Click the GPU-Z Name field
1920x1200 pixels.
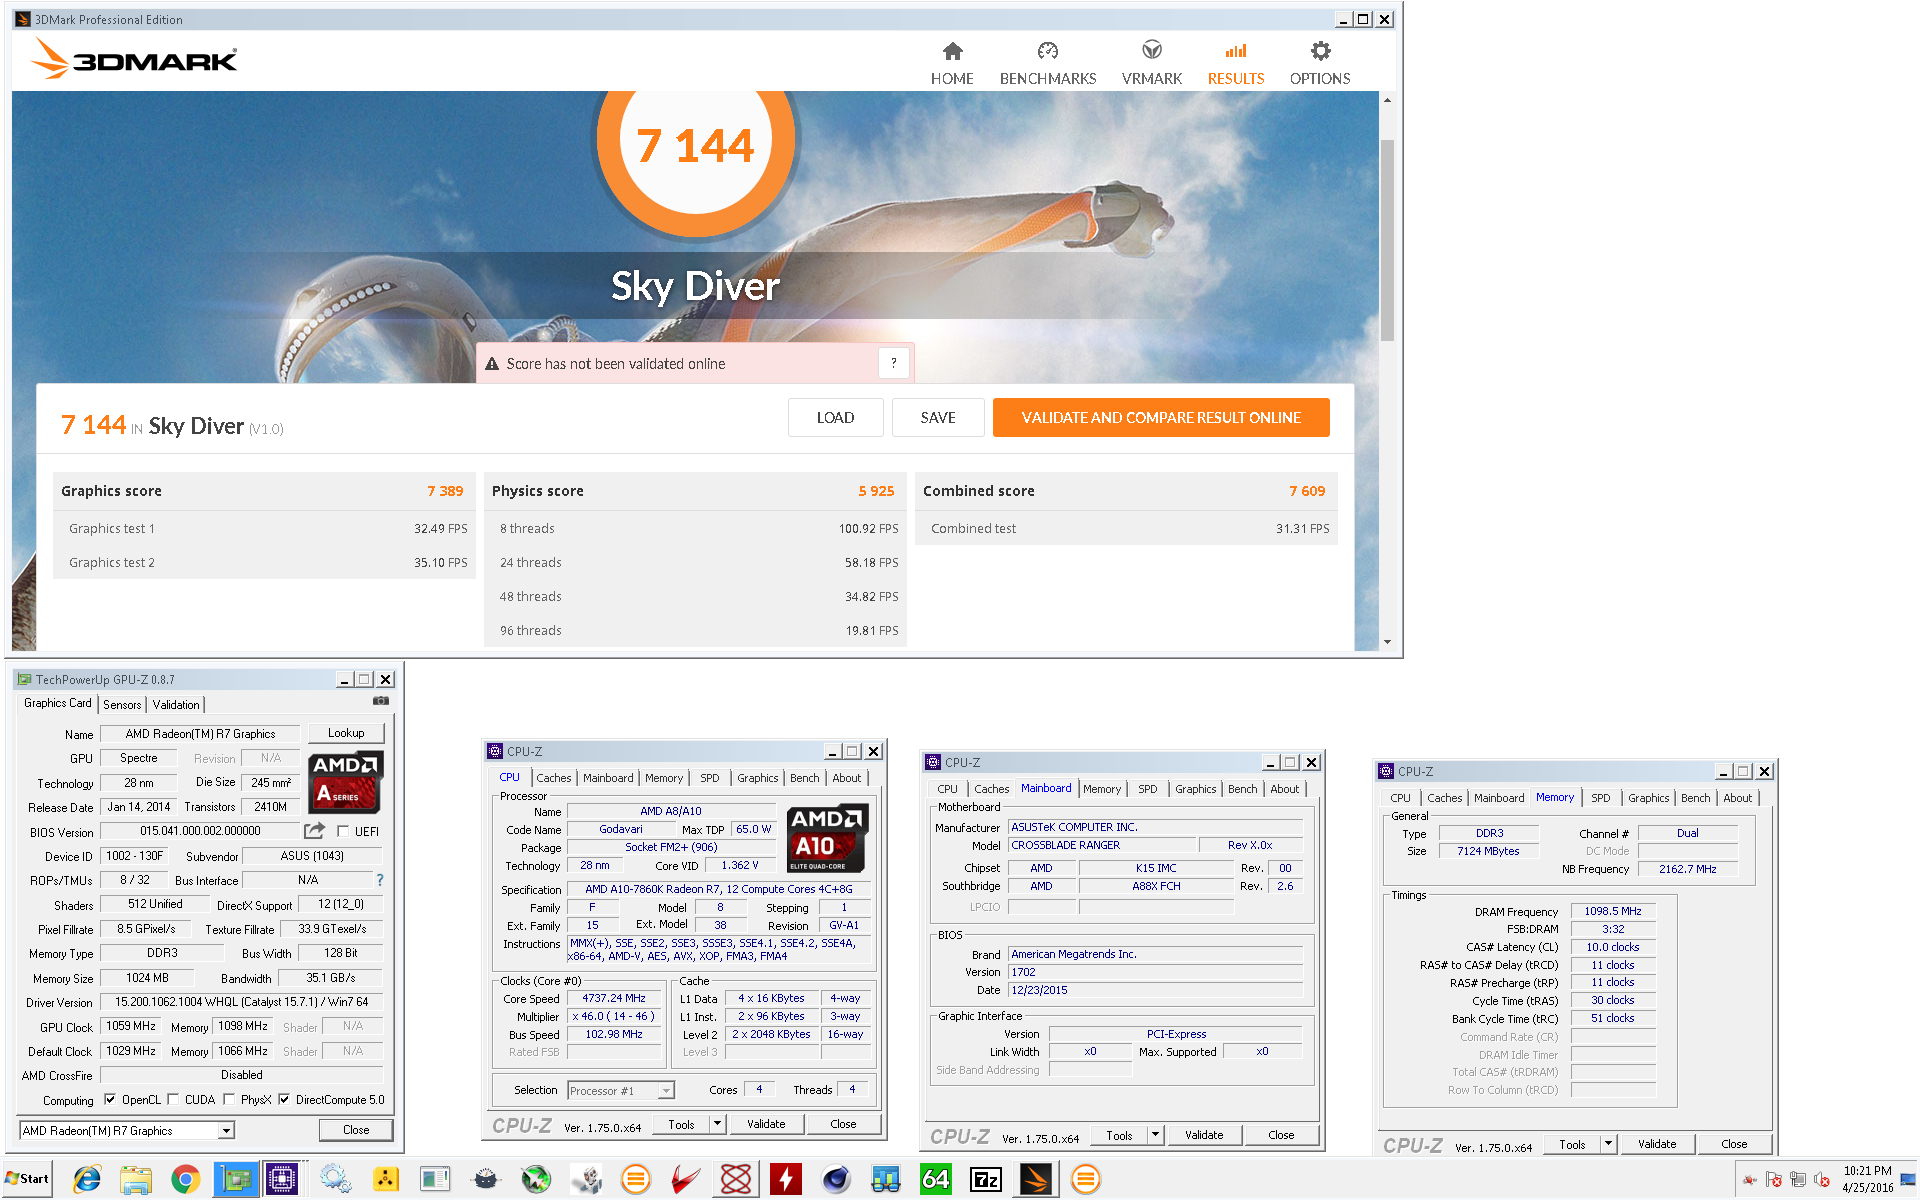click(200, 733)
